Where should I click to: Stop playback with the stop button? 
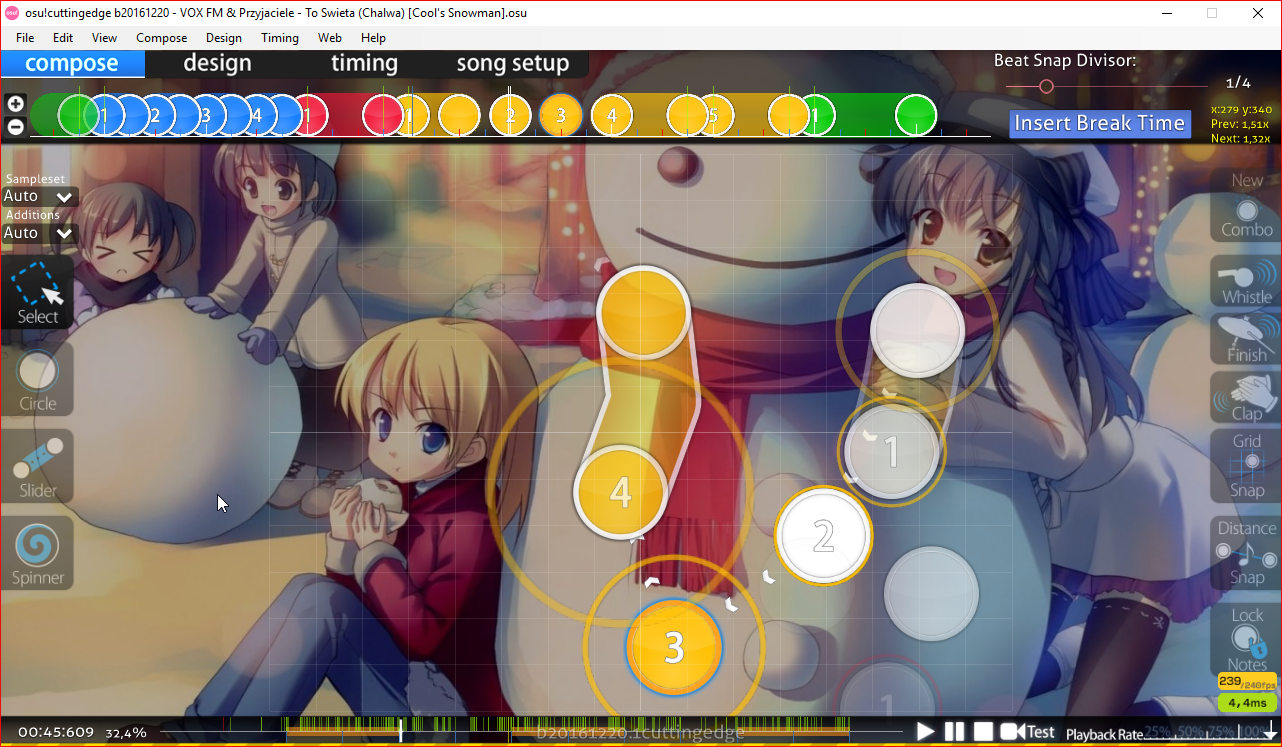pos(984,732)
